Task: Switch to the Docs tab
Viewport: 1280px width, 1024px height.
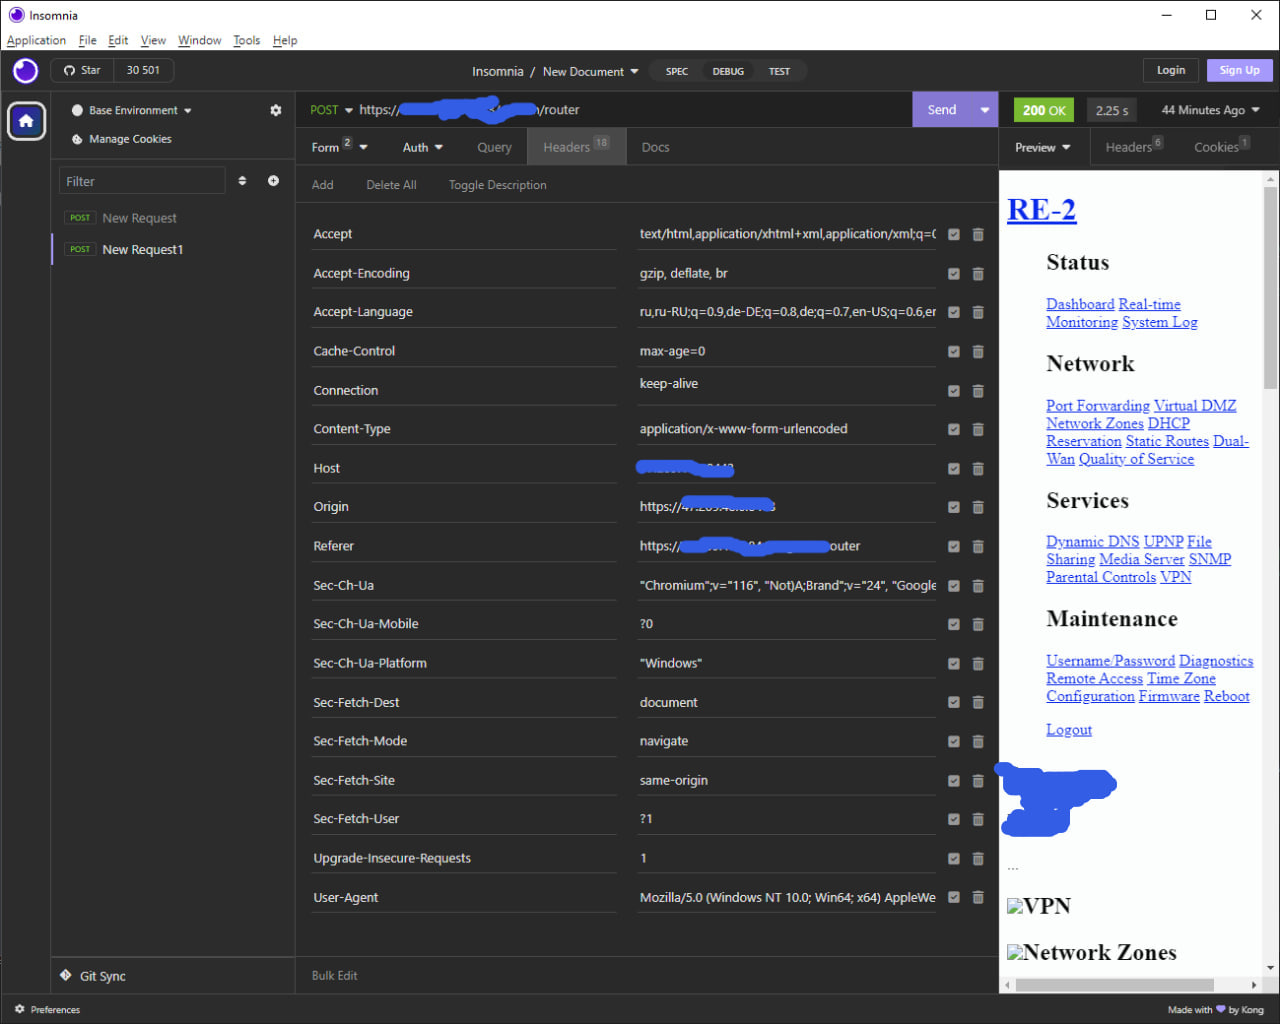Action: point(655,147)
